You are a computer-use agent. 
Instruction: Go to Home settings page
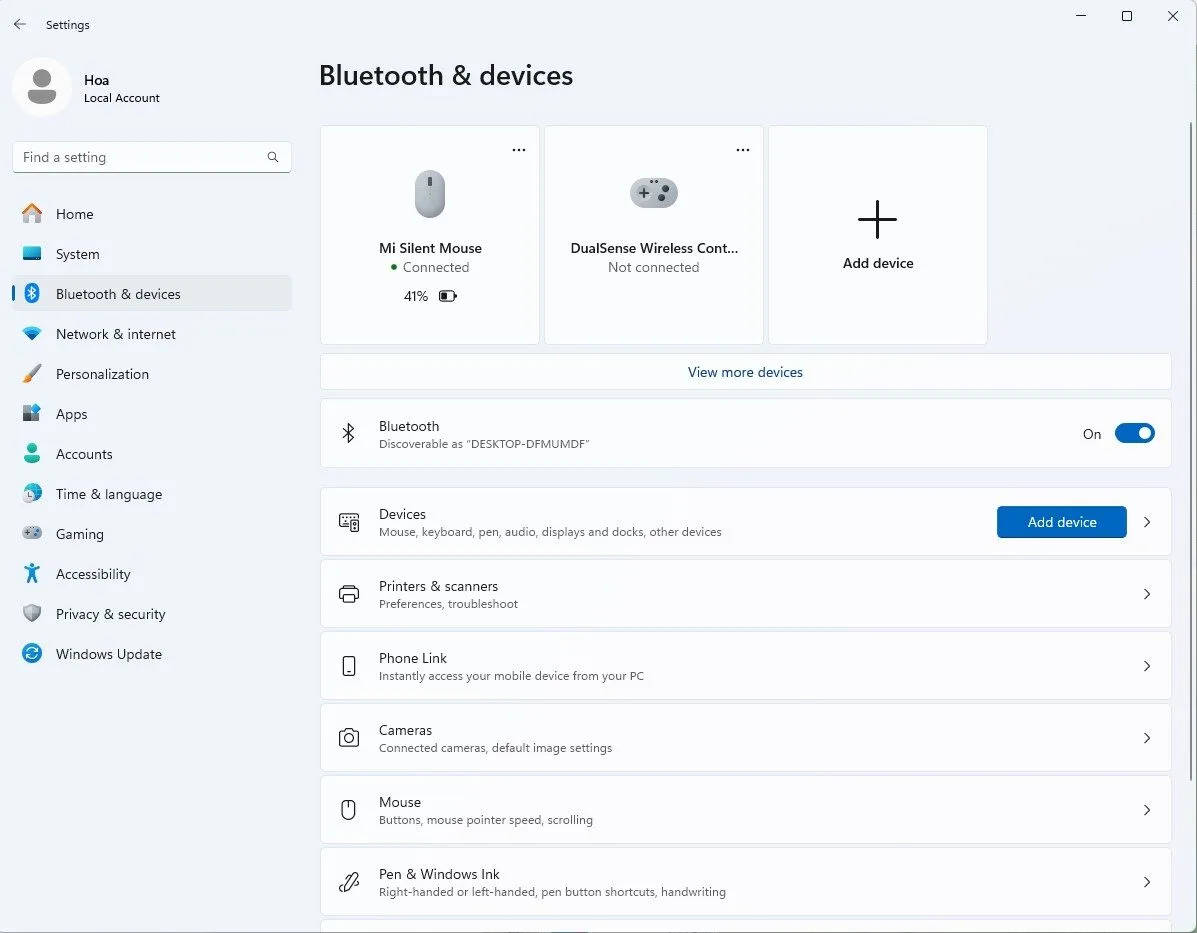pyautogui.click(x=152, y=214)
